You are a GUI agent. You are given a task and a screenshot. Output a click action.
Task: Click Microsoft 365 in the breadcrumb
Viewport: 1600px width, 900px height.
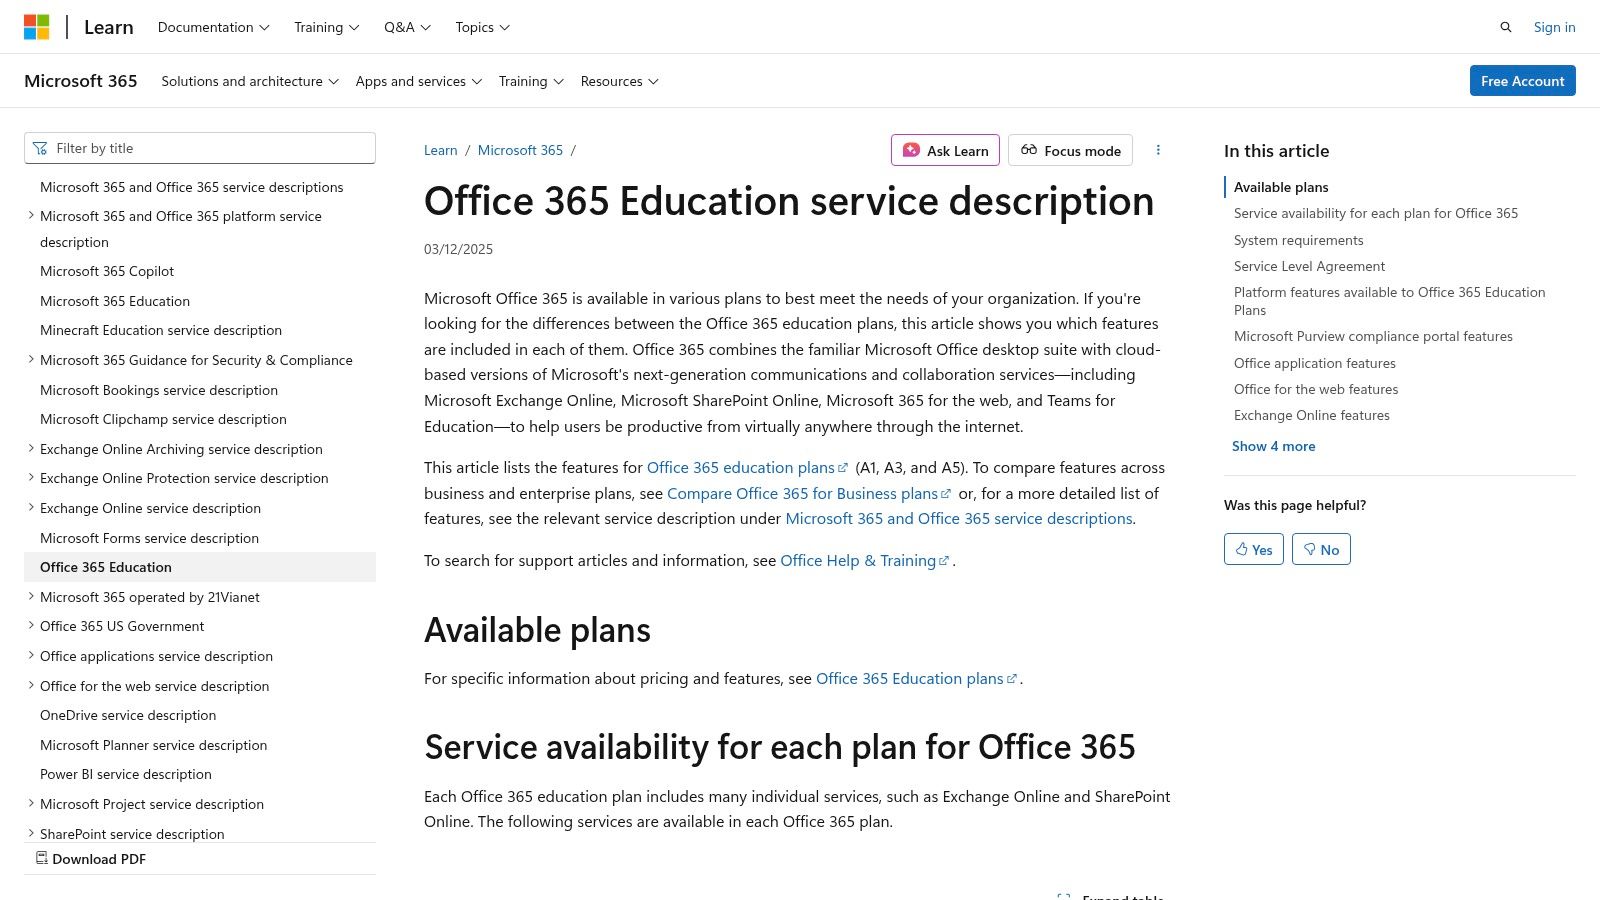520,150
